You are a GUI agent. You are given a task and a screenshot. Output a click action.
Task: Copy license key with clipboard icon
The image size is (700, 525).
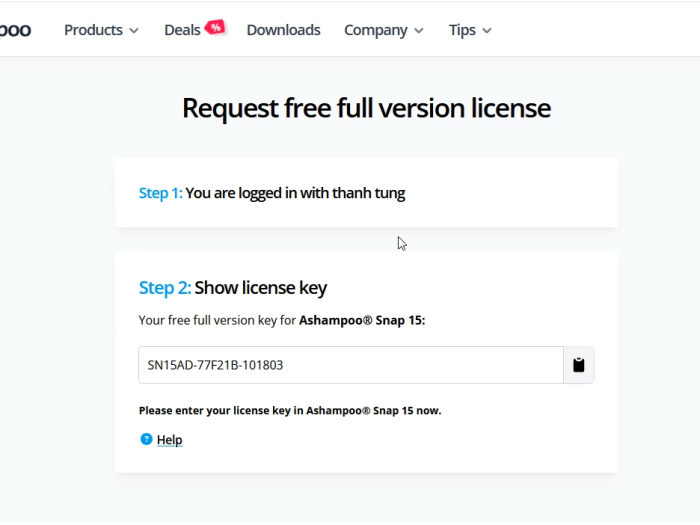579,365
